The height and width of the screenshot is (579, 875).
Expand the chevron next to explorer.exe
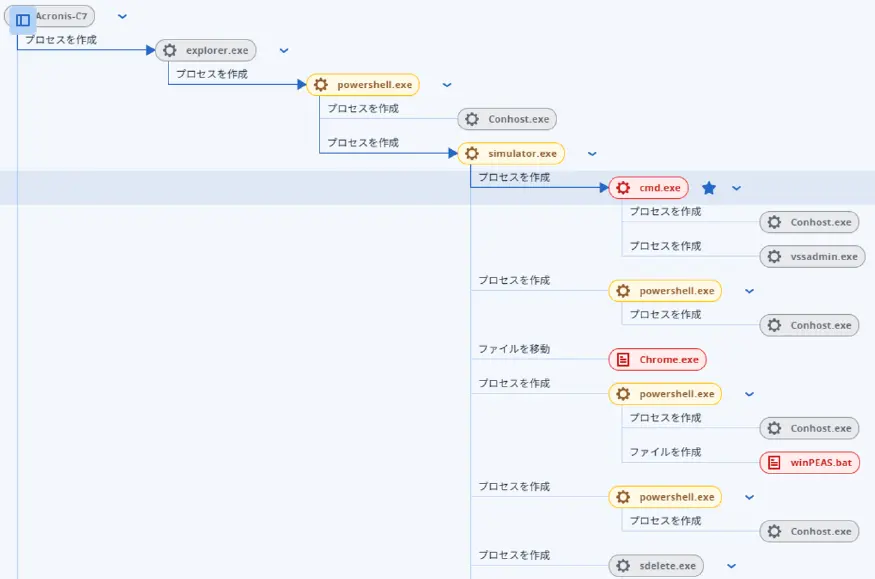pos(284,51)
